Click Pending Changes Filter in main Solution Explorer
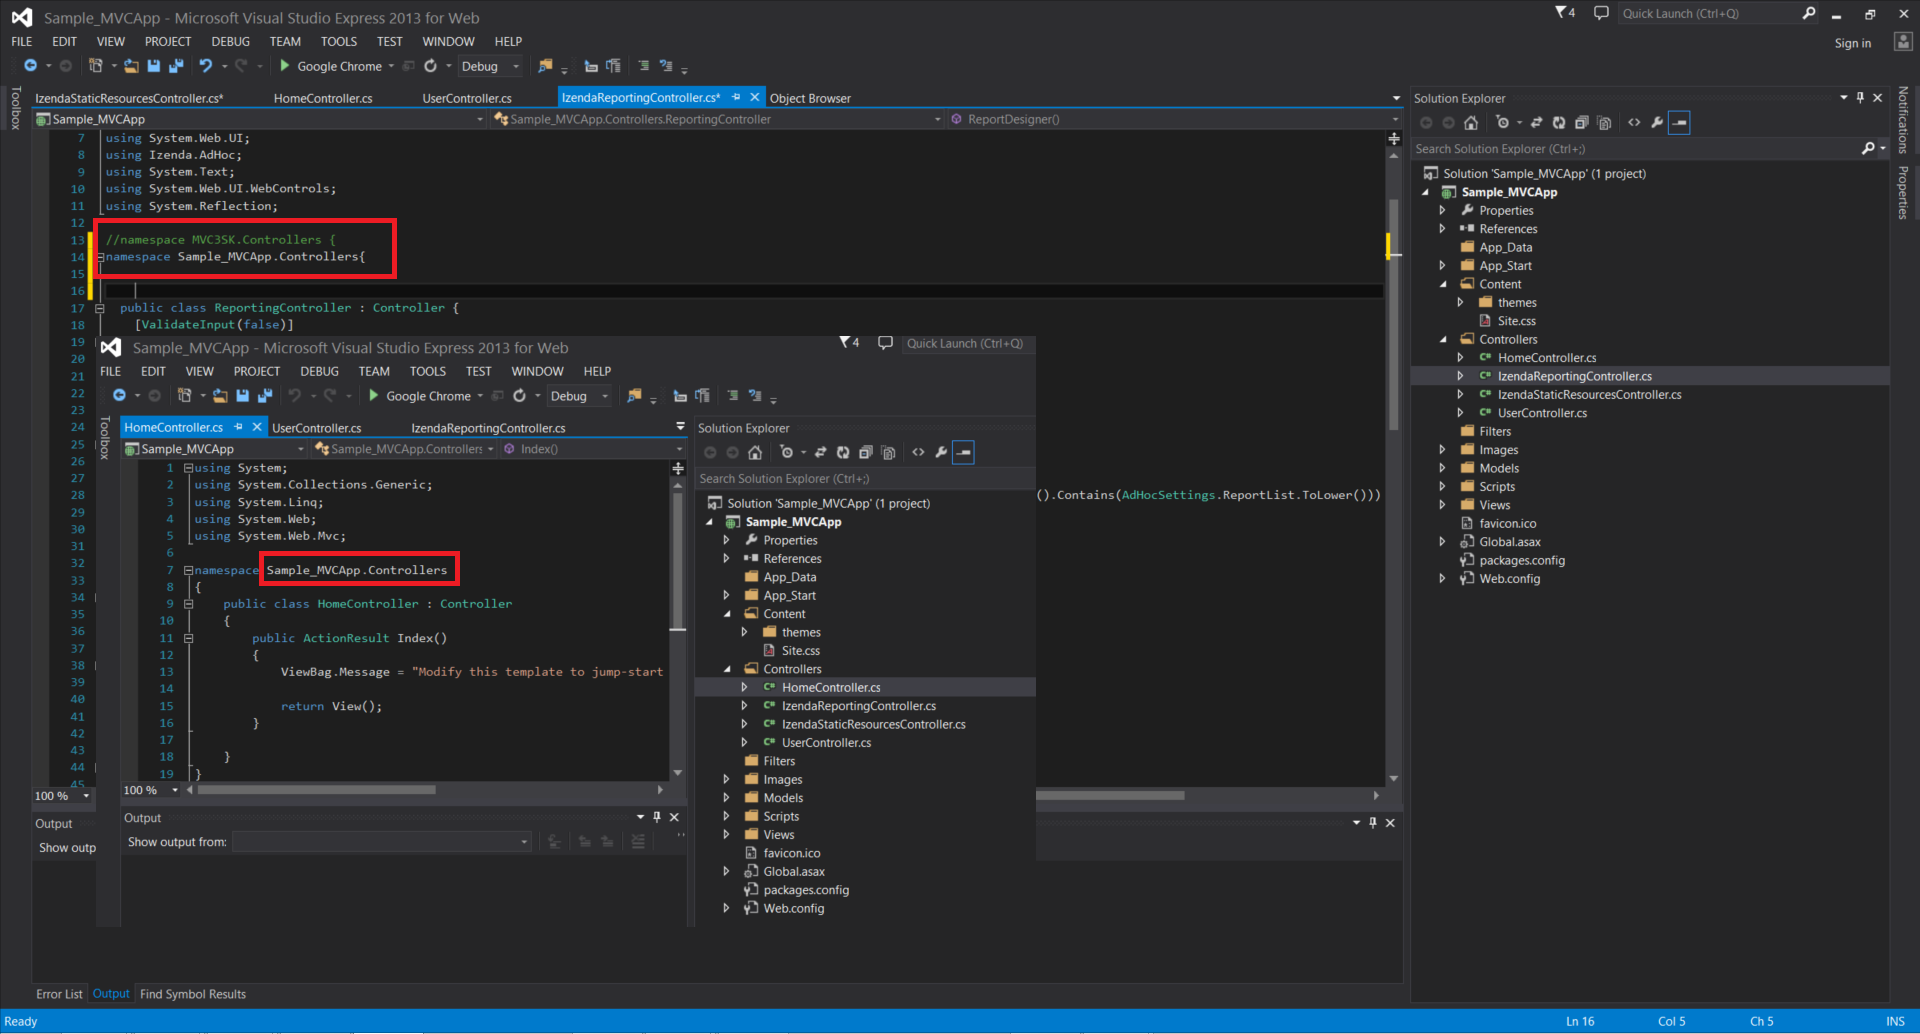This screenshot has width=1920, height=1034. [x=1502, y=123]
